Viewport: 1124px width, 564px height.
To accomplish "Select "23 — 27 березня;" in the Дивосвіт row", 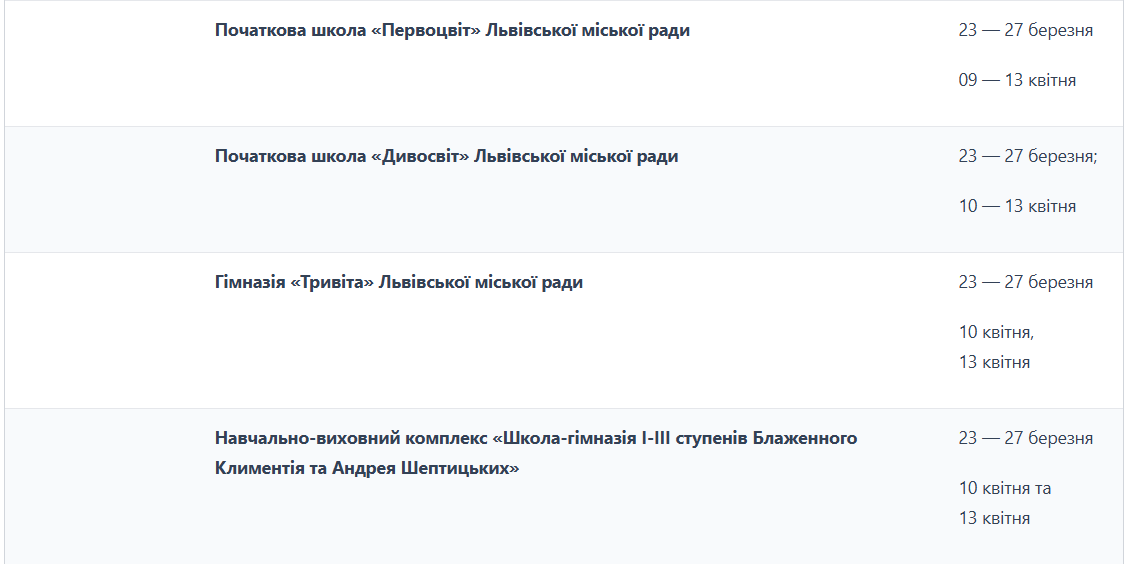I will (1027, 156).
